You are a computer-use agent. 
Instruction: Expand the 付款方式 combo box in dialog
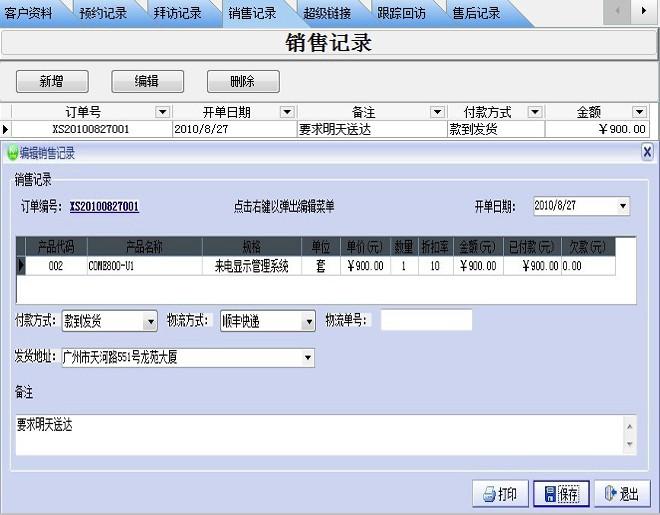pyautogui.click(x=150, y=321)
